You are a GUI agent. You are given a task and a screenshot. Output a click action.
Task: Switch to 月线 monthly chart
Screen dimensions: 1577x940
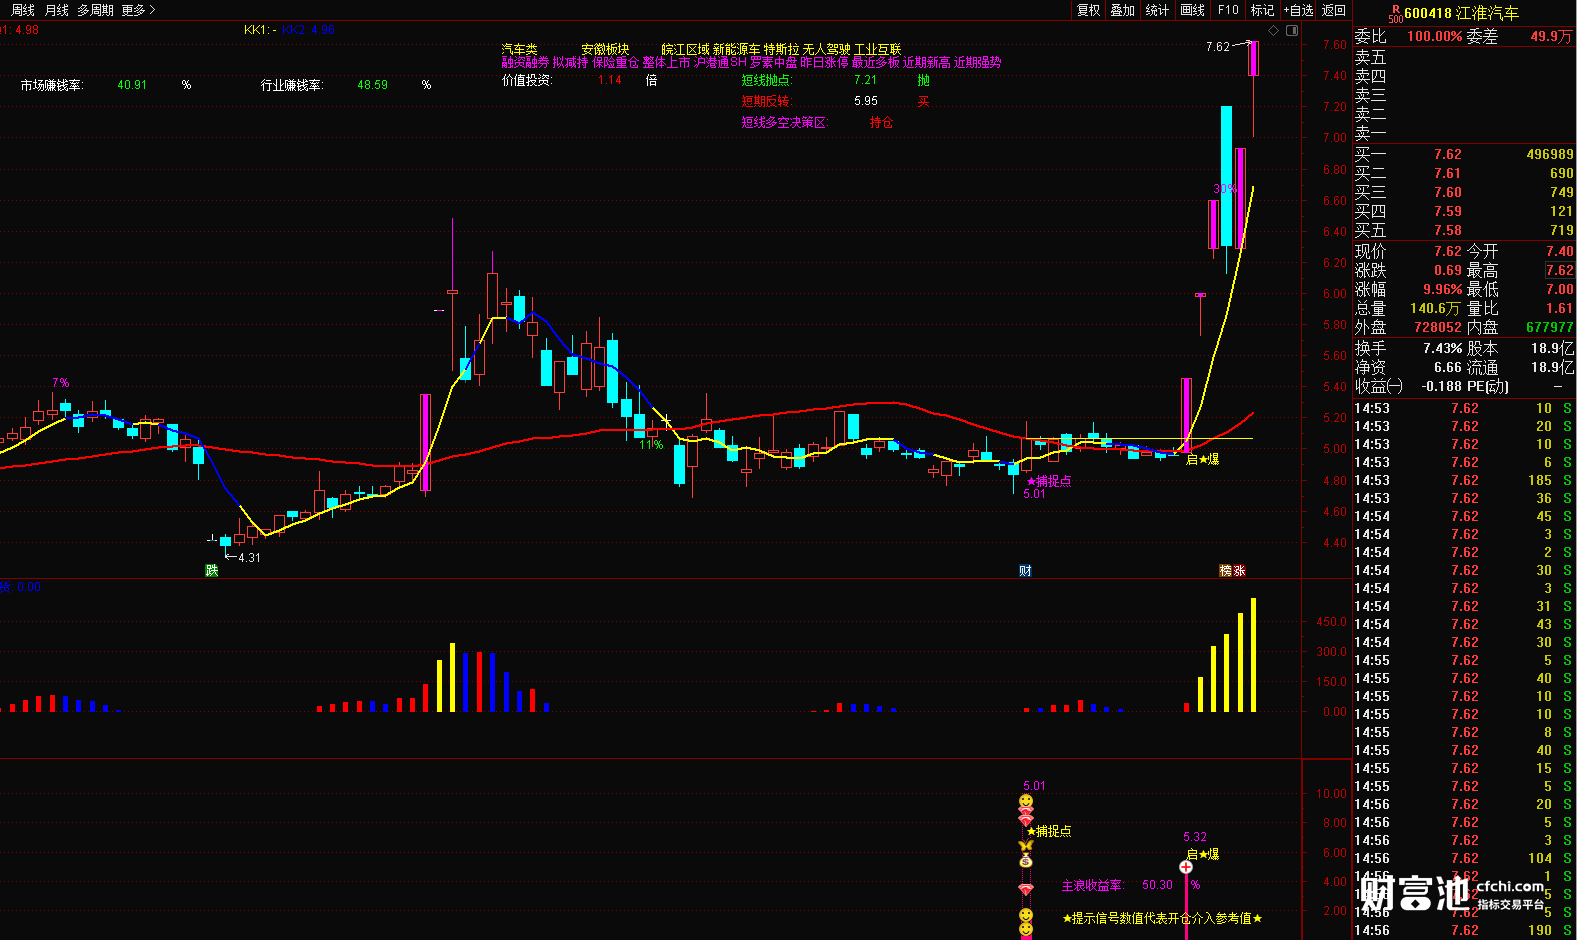57,10
